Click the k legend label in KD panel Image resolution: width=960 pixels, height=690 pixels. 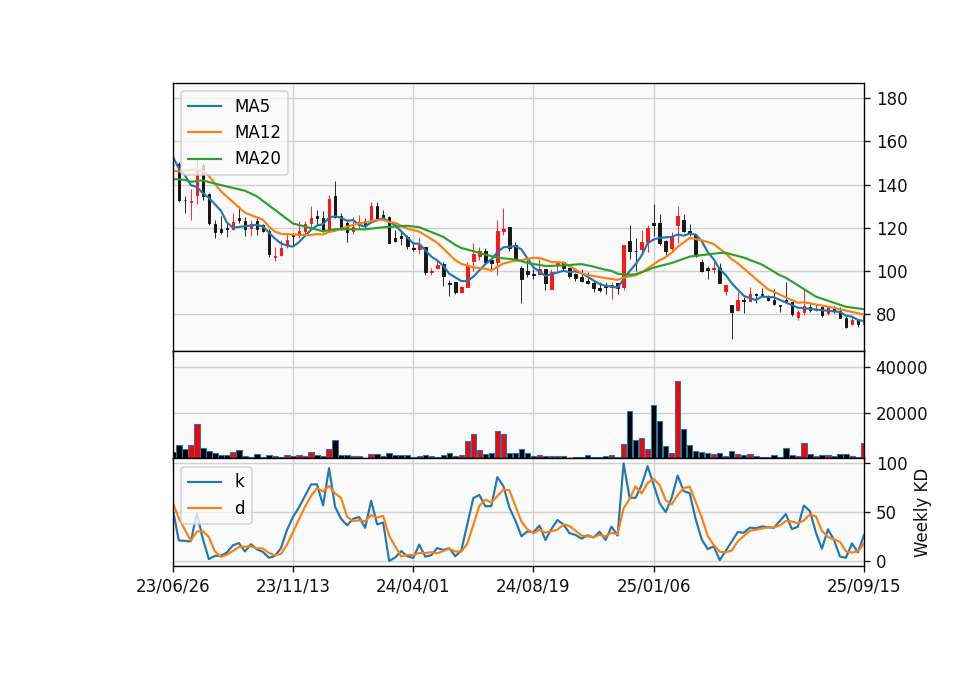coord(239,481)
